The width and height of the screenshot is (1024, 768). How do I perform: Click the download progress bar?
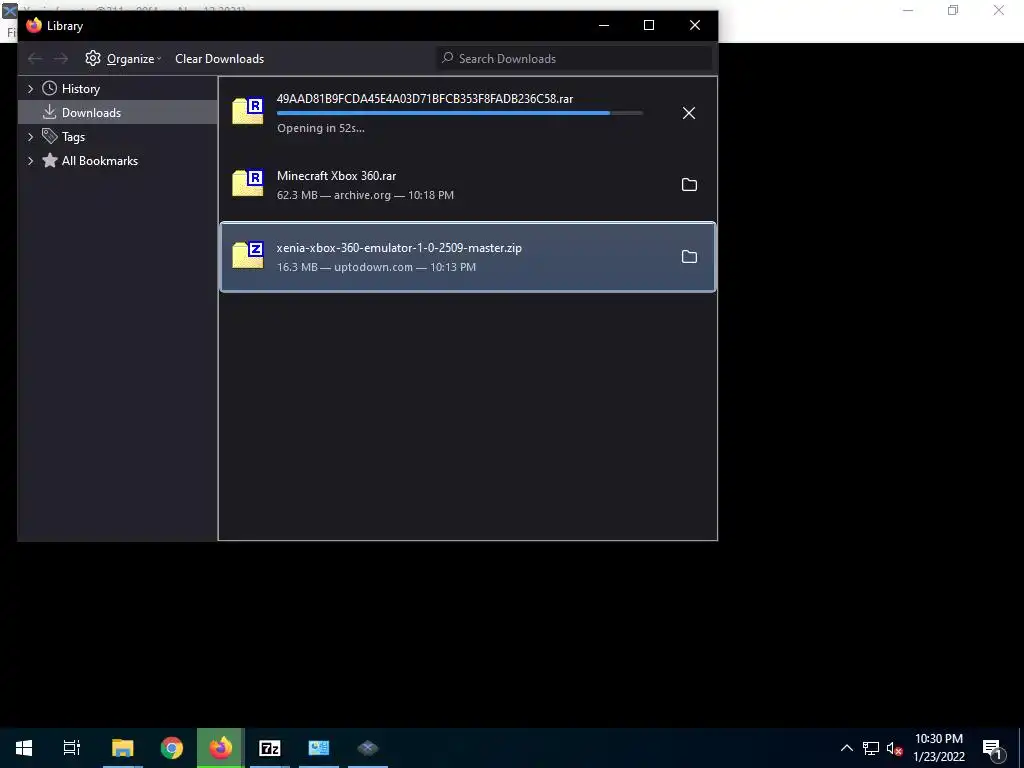pos(460,113)
